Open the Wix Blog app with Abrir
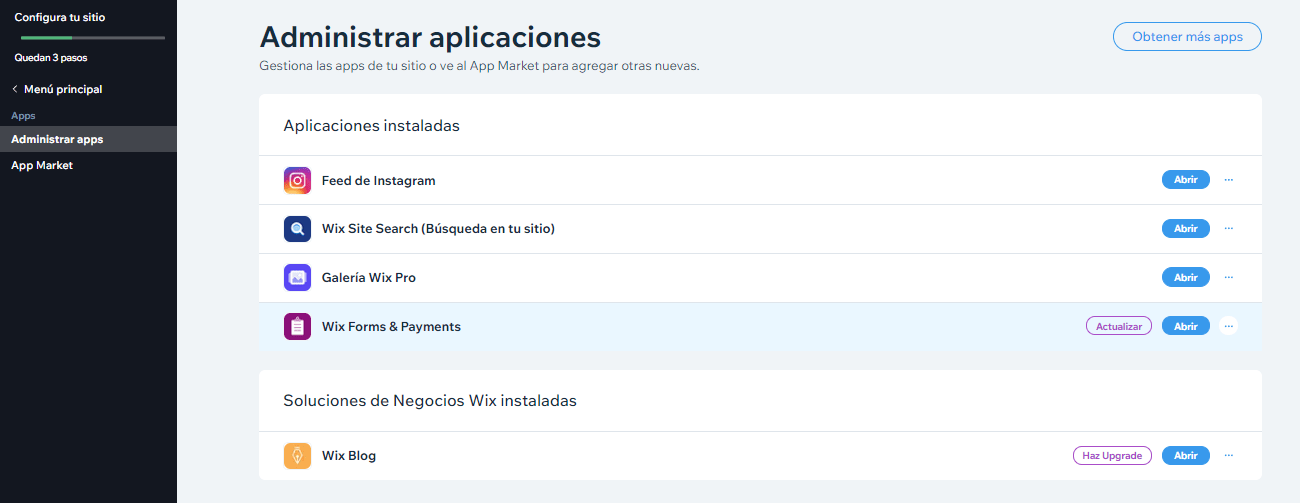Viewport: 1300px width, 503px height. pos(1185,455)
